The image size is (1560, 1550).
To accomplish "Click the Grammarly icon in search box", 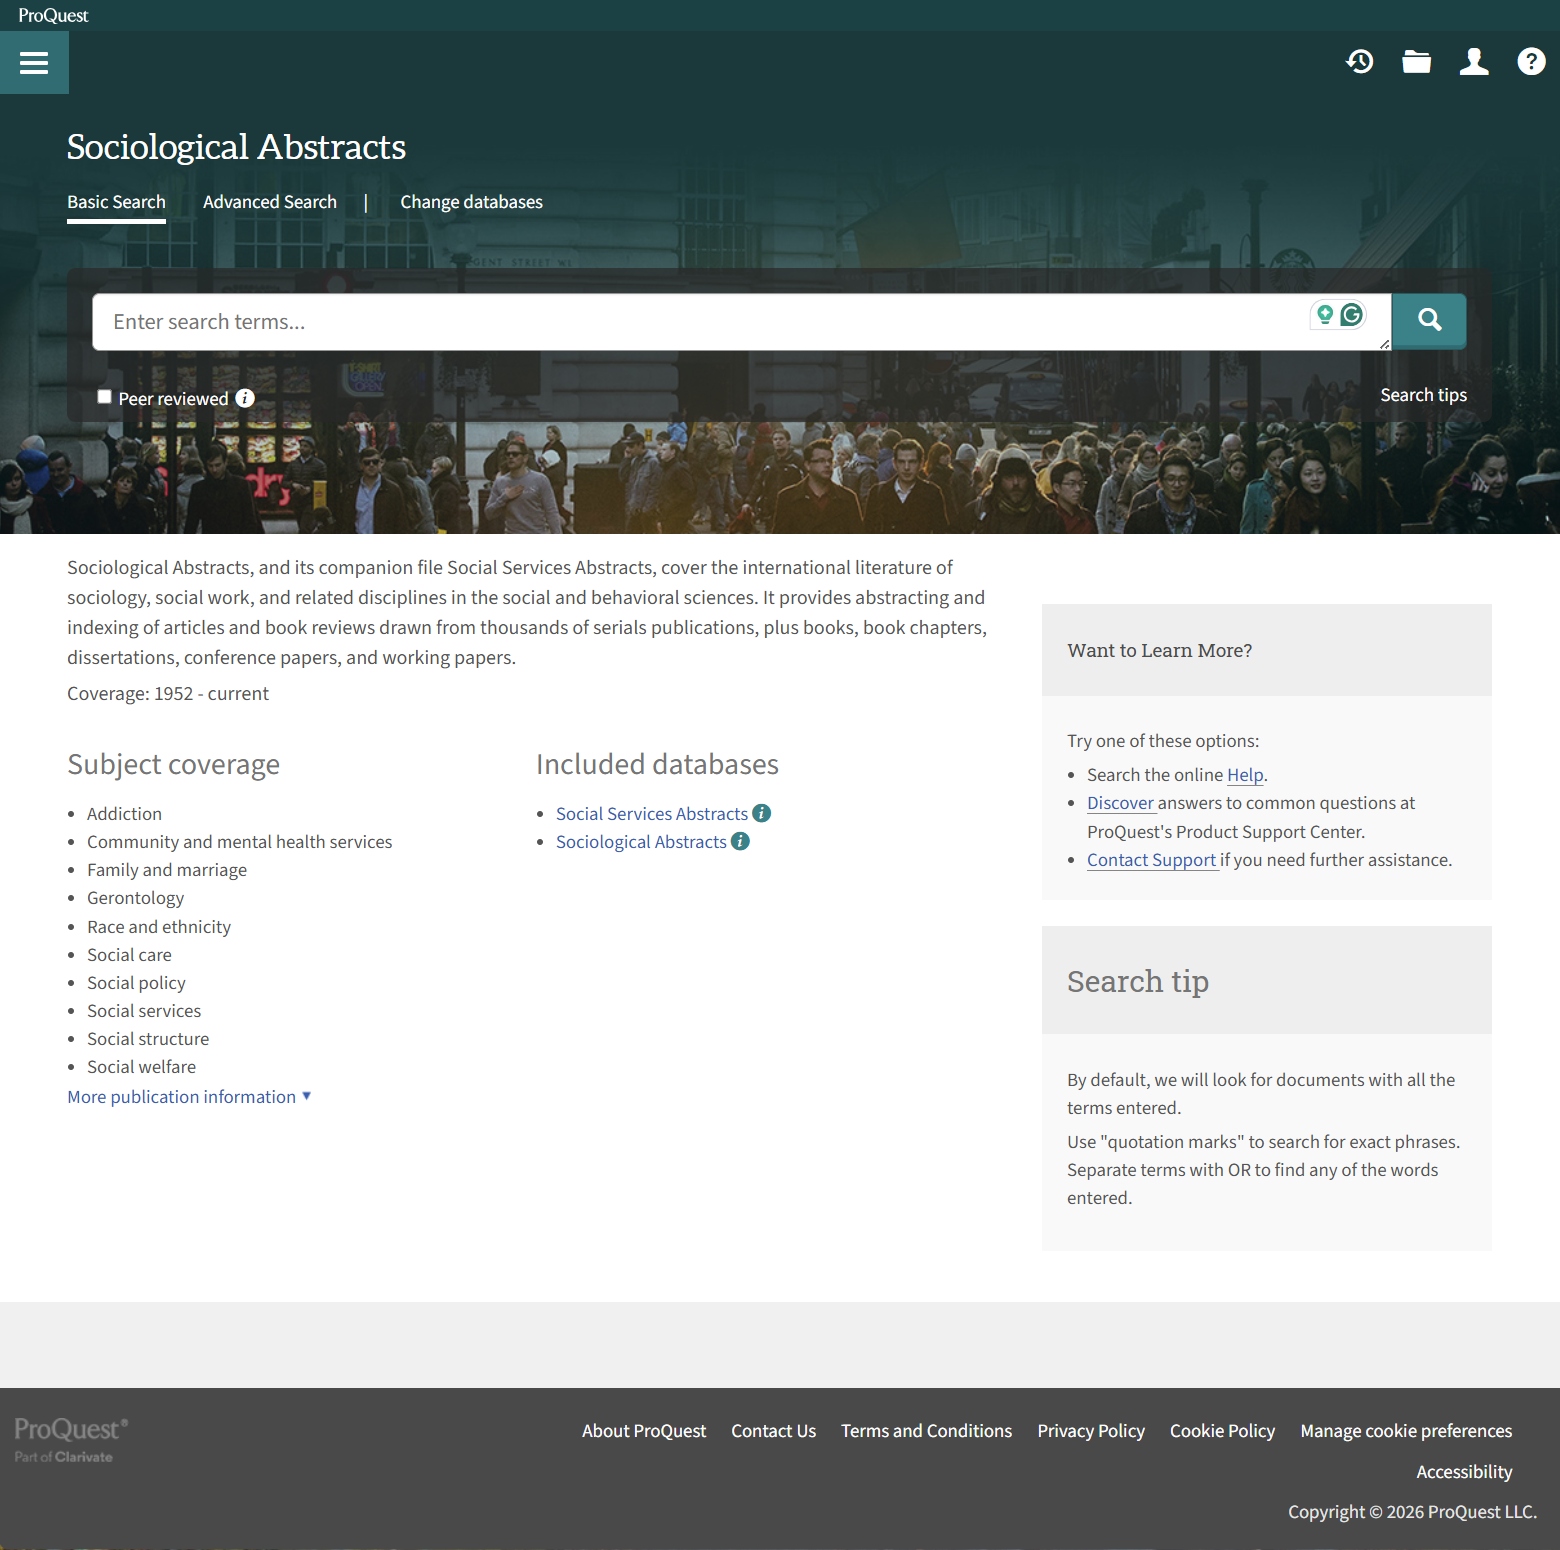I will click(1352, 315).
